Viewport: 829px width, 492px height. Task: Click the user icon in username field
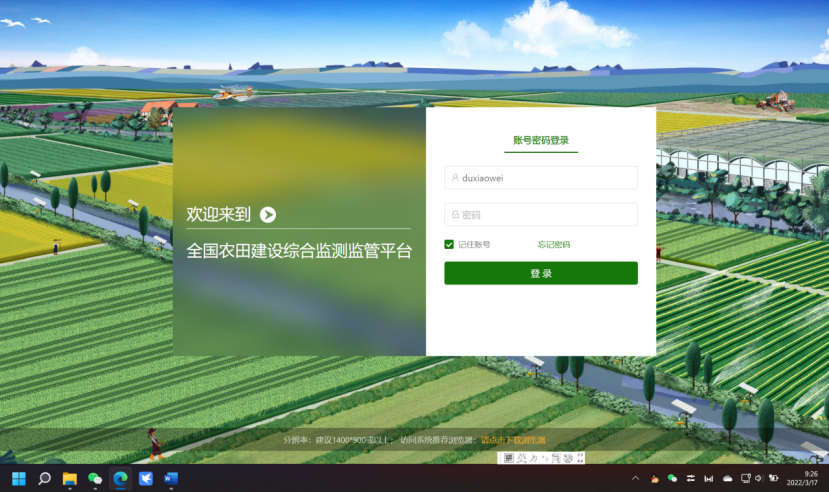click(x=455, y=178)
